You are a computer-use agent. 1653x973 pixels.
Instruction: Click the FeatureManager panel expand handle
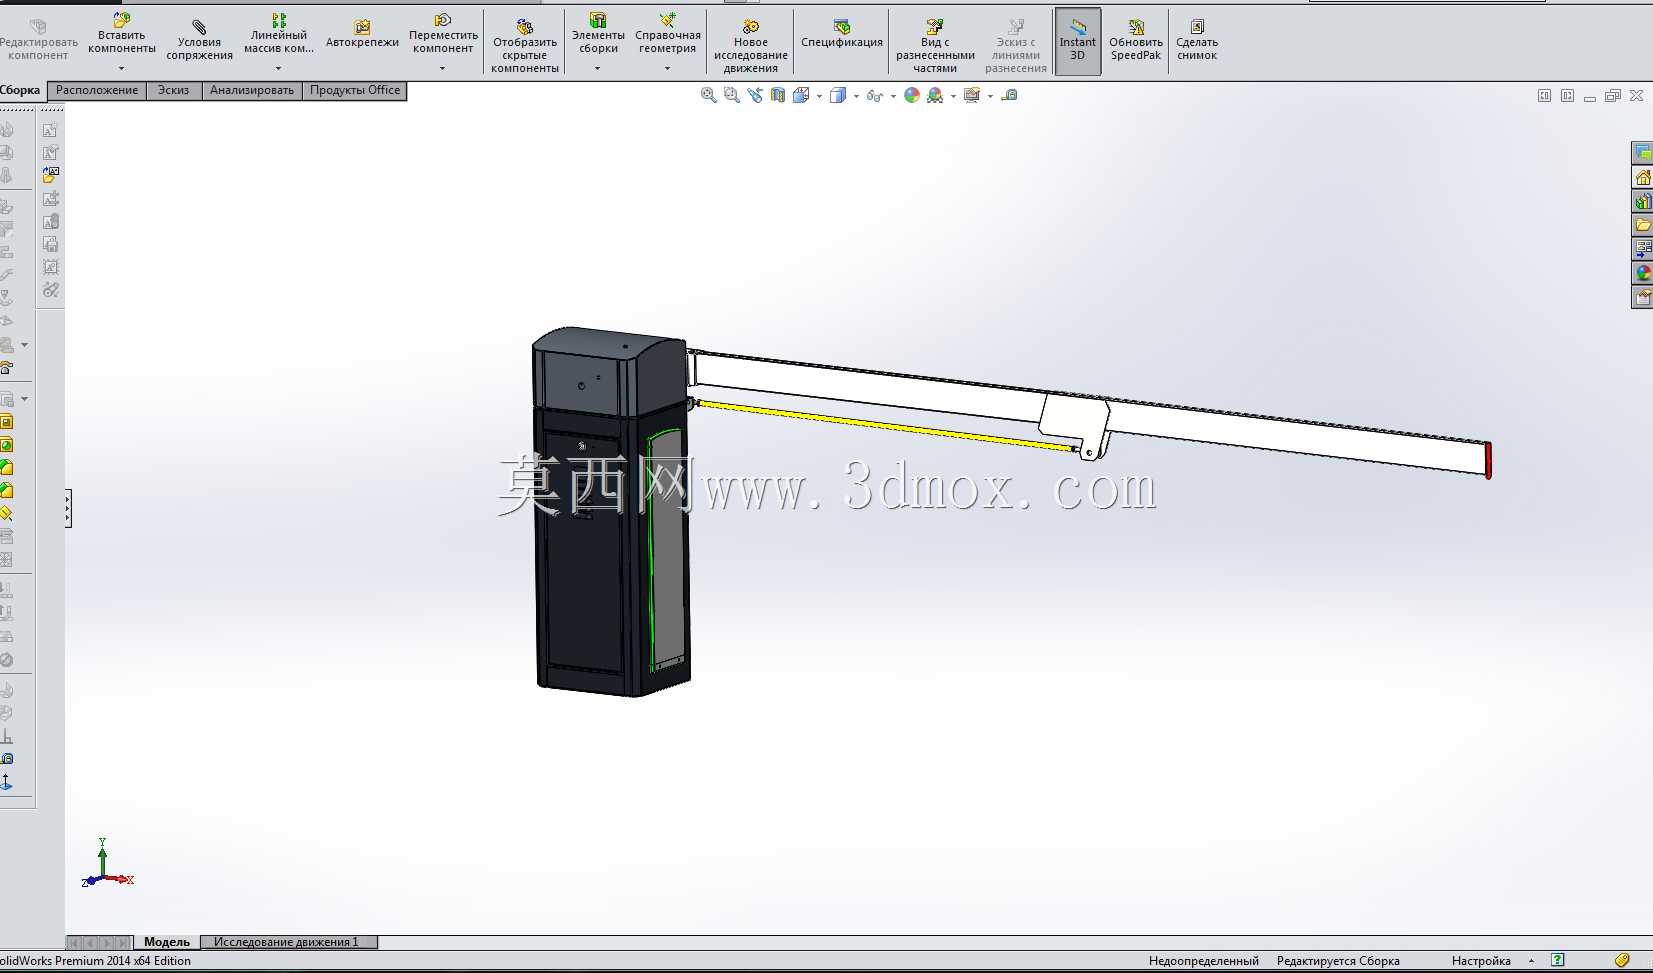tap(68, 509)
